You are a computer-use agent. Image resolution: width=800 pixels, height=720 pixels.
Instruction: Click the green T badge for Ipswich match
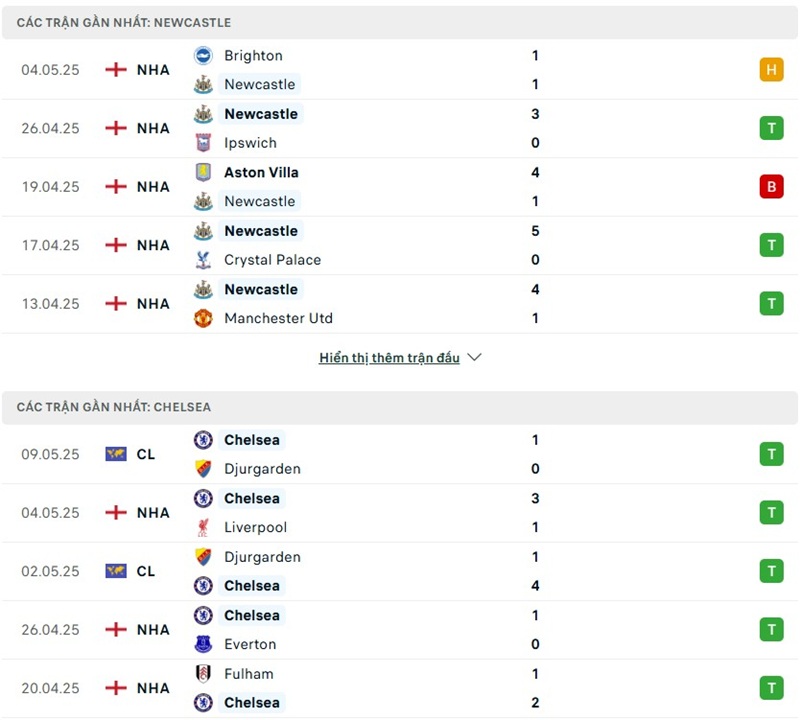[771, 128]
